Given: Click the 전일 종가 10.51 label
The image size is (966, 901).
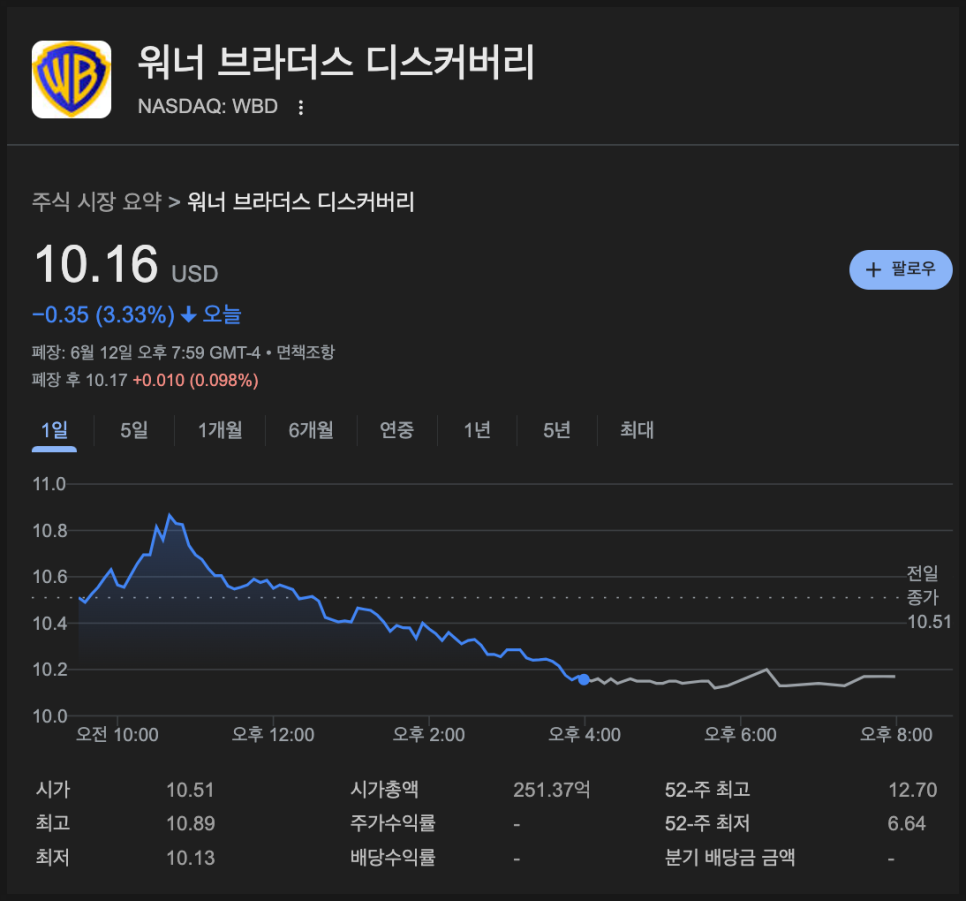Looking at the screenshot, I should tap(928, 597).
